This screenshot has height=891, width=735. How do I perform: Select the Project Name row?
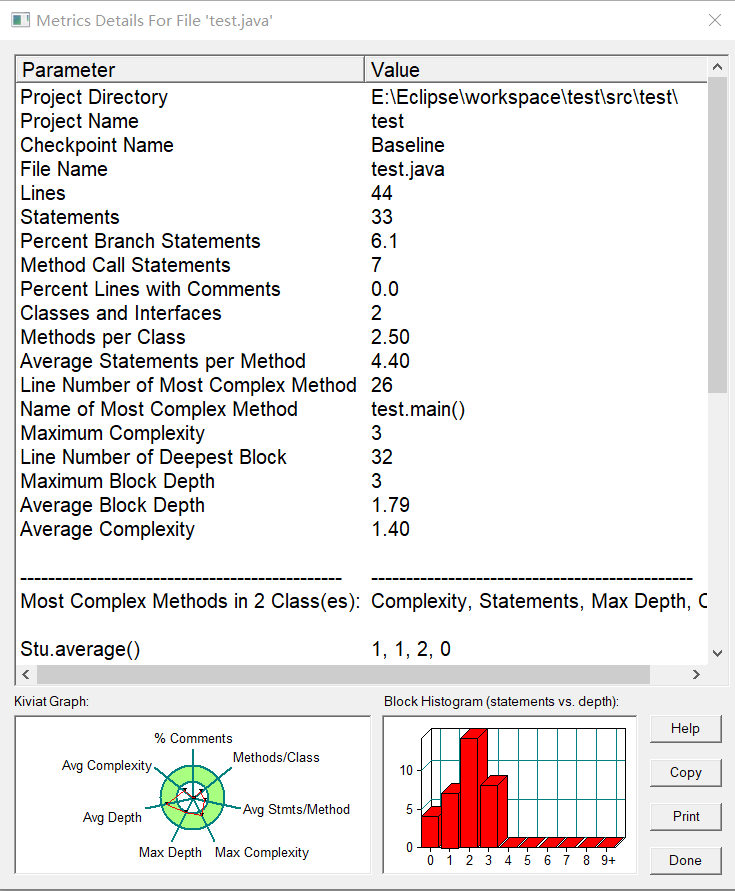click(362, 121)
